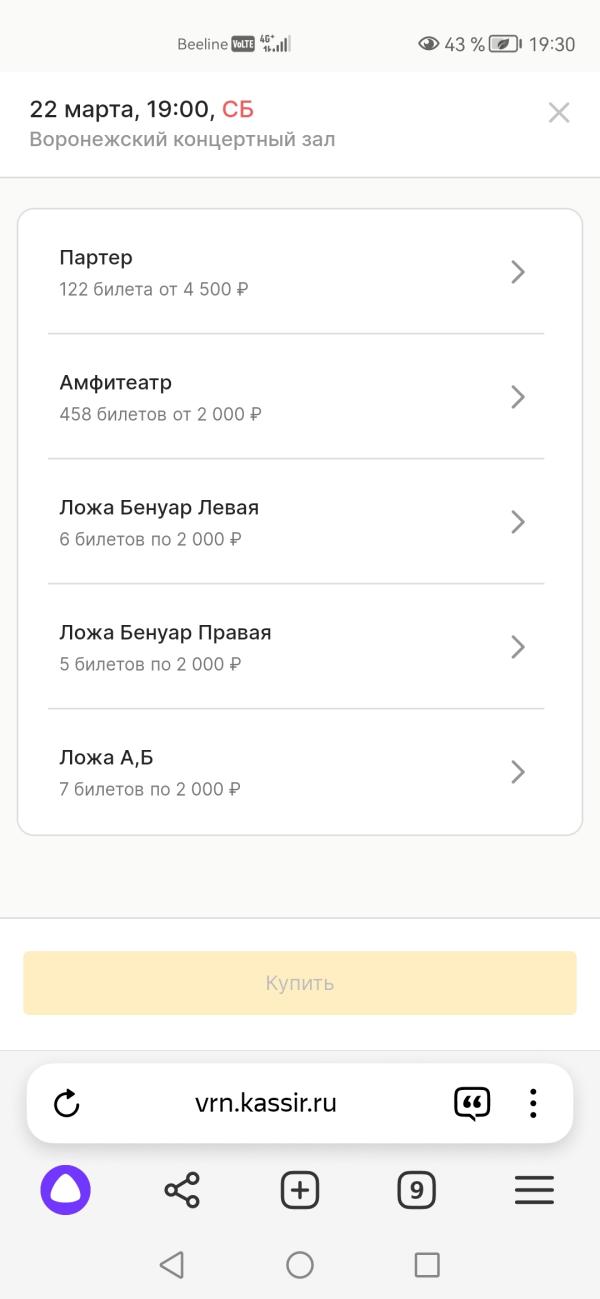The width and height of the screenshot is (600, 1299).
Task: Tap the Android home circle button
Action: 300,1265
